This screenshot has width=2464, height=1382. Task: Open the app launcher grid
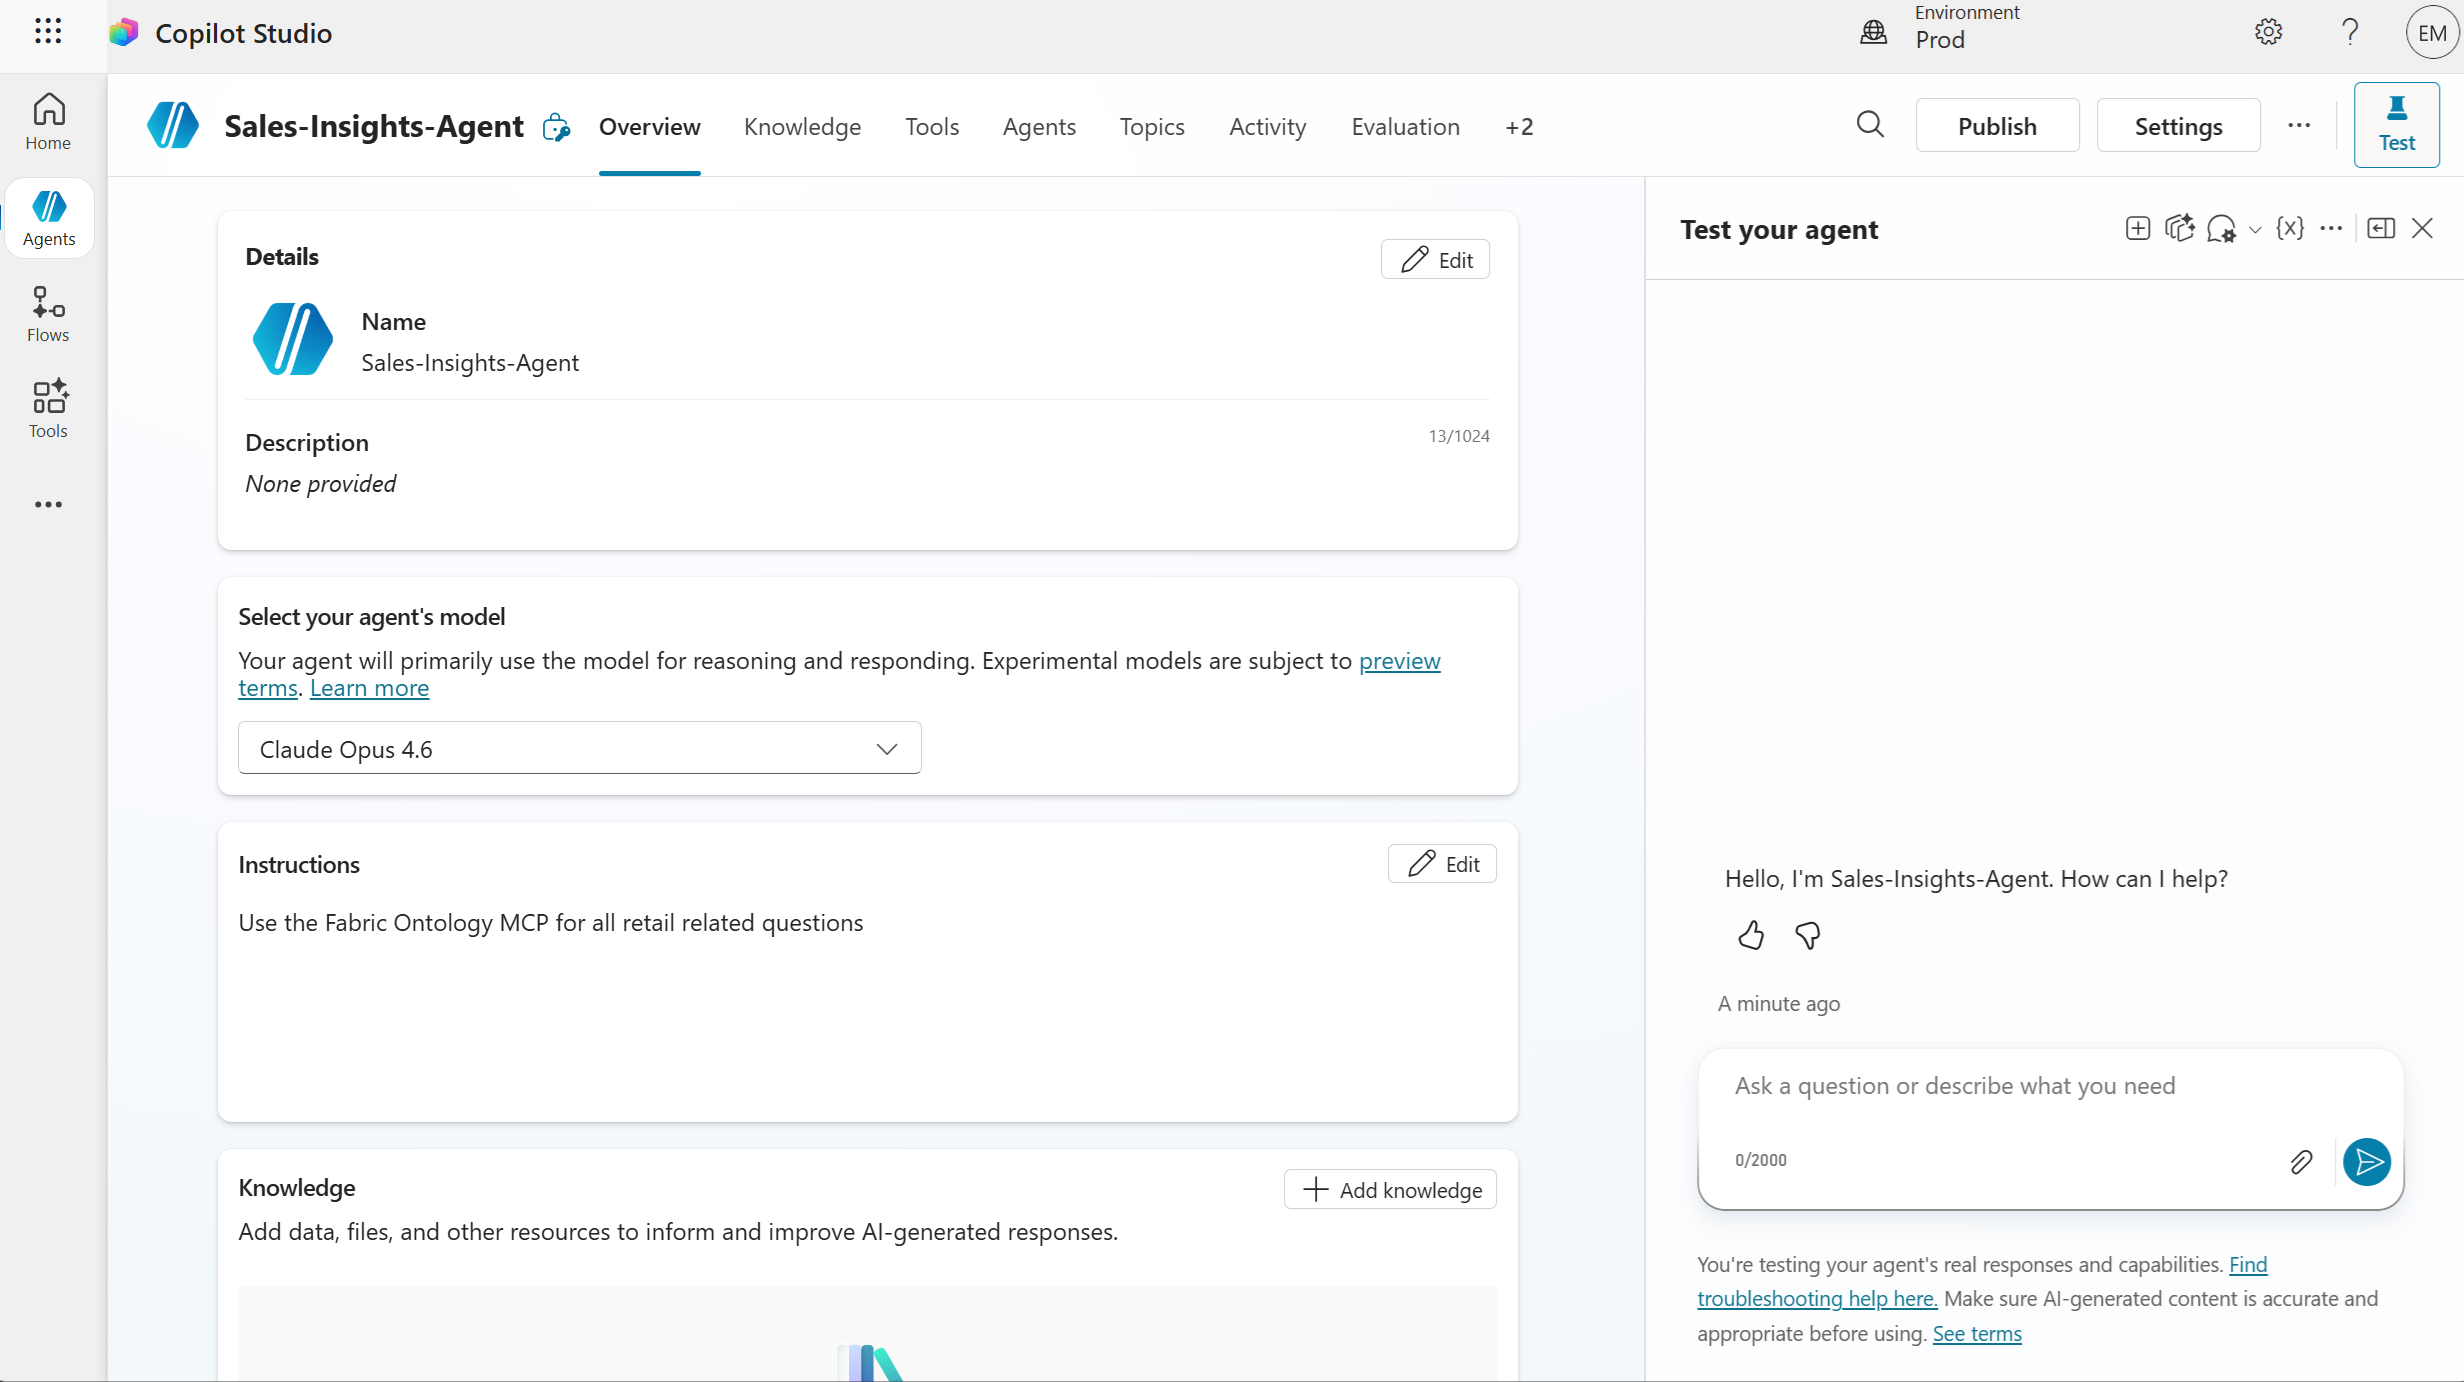point(48,31)
